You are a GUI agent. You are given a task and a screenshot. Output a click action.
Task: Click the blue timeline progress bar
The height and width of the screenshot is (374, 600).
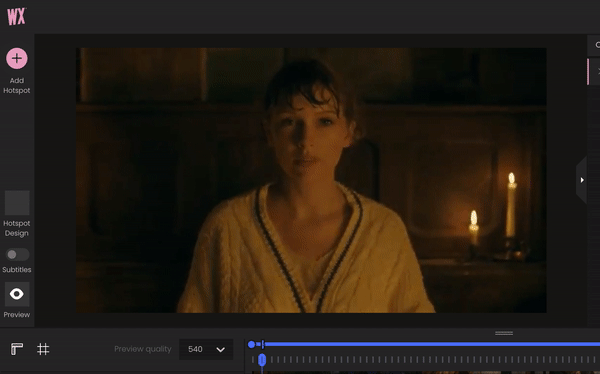[432, 345]
